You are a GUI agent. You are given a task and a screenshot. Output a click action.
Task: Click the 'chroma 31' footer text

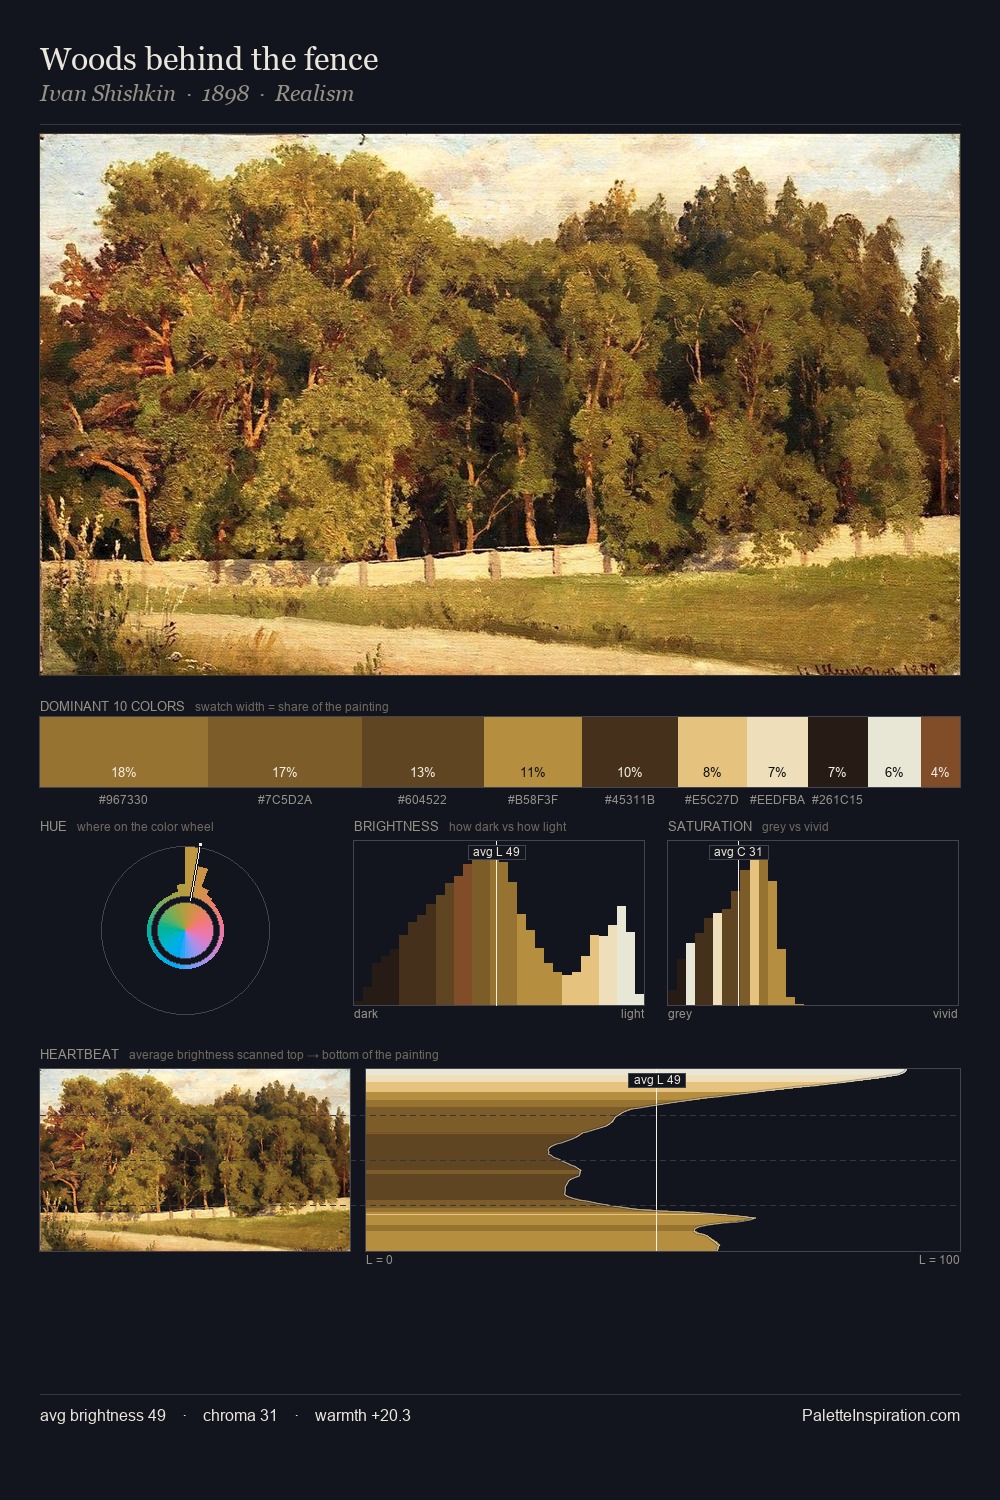pos(240,1415)
